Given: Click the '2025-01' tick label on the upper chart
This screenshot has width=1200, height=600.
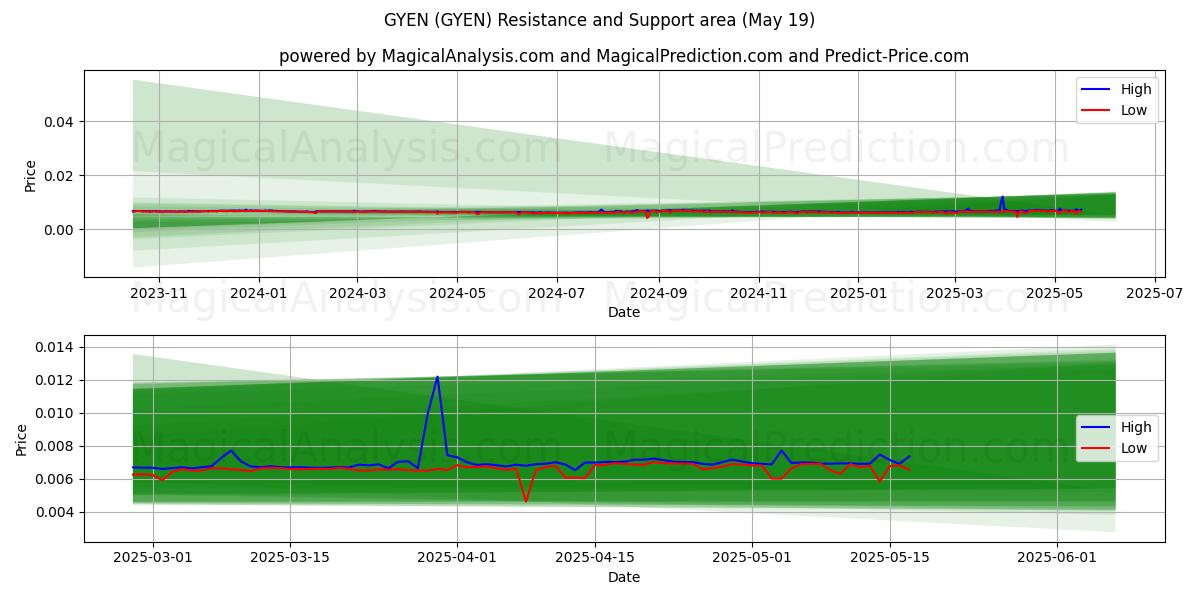Looking at the screenshot, I should (858, 294).
